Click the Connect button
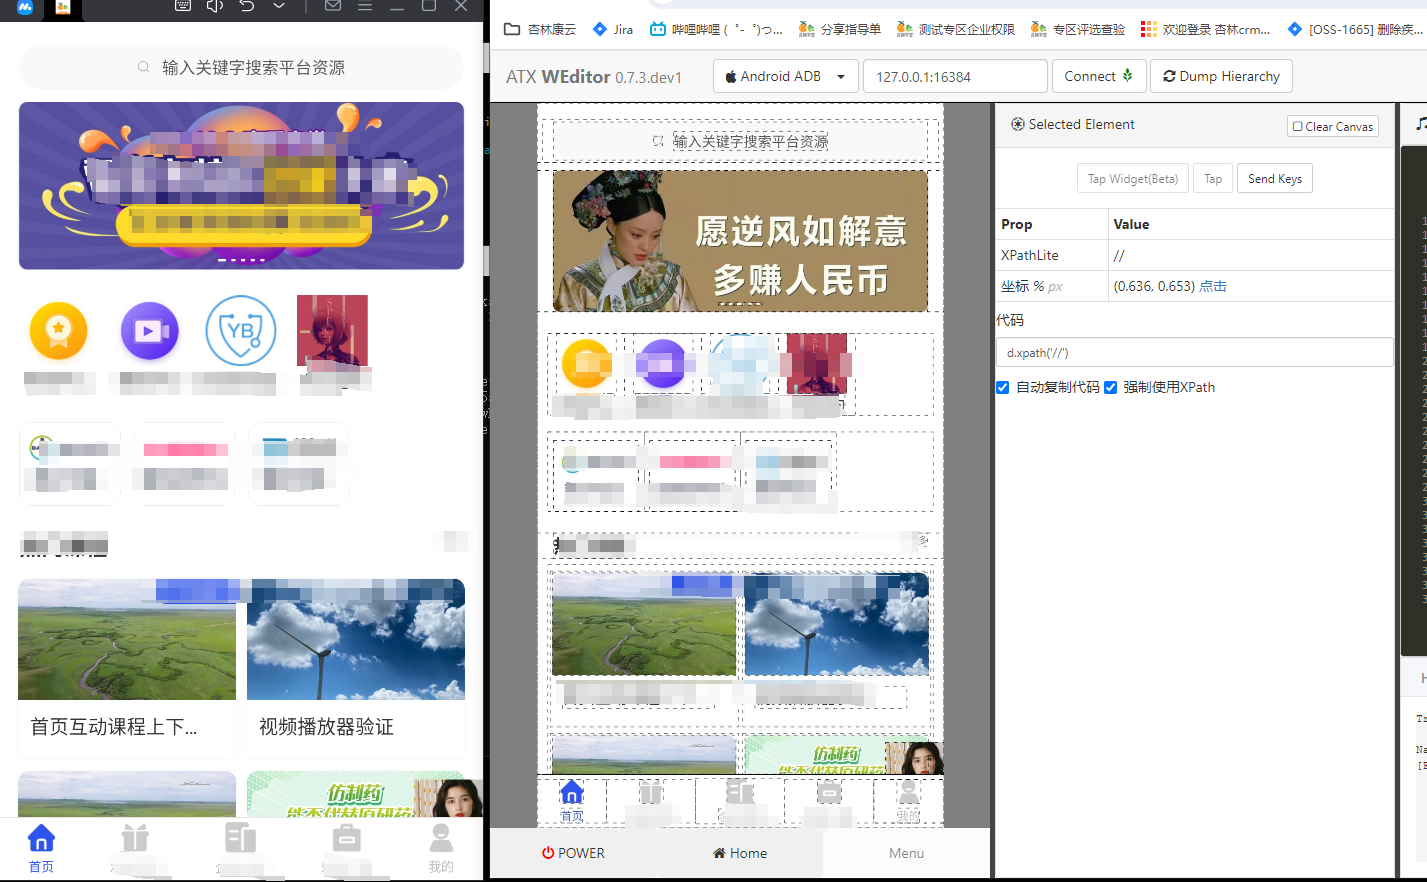Viewport: 1427px width, 882px height. (1098, 76)
